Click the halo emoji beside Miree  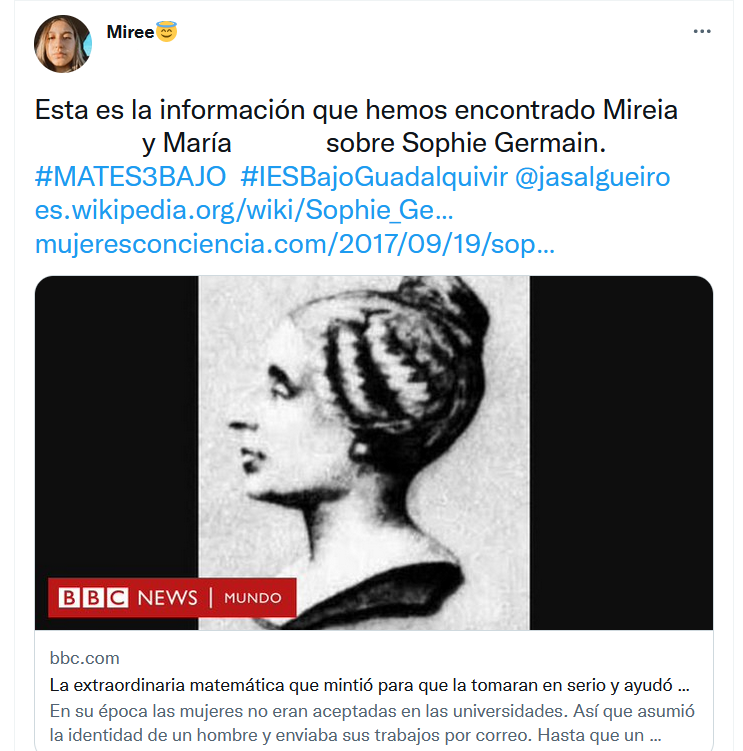coord(167,32)
